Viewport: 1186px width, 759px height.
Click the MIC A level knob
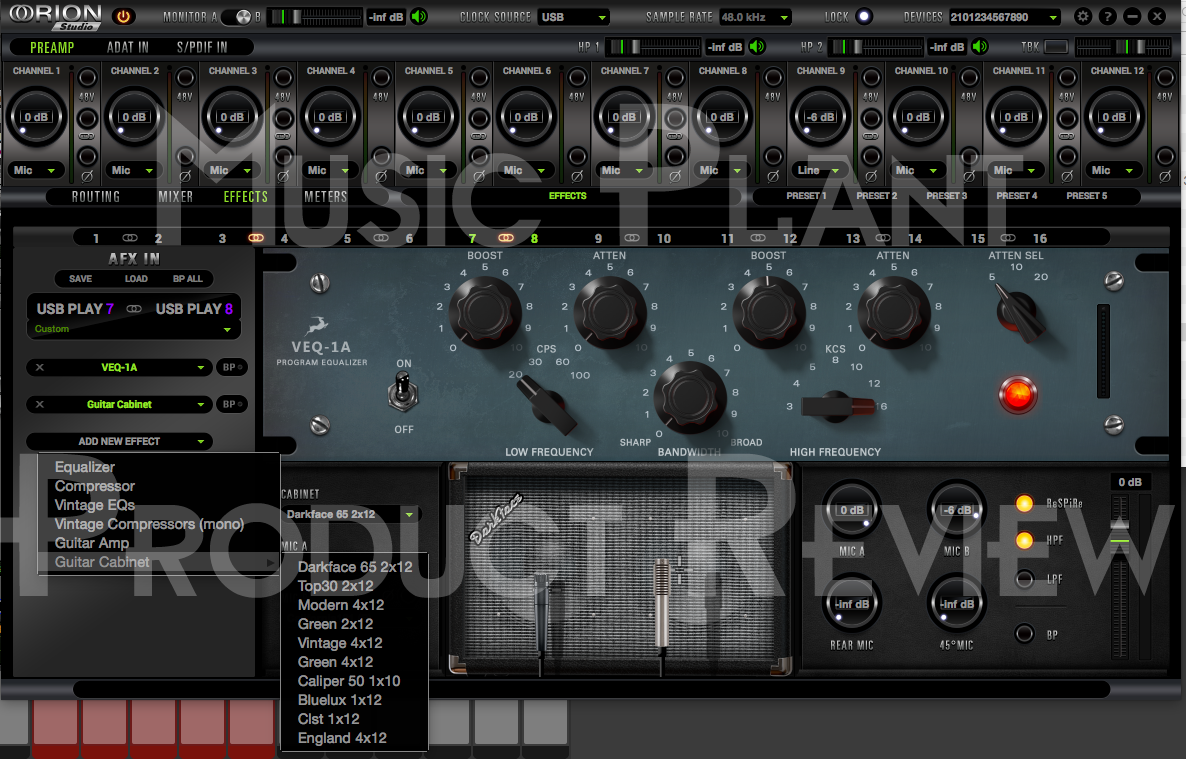click(x=852, y=511)
